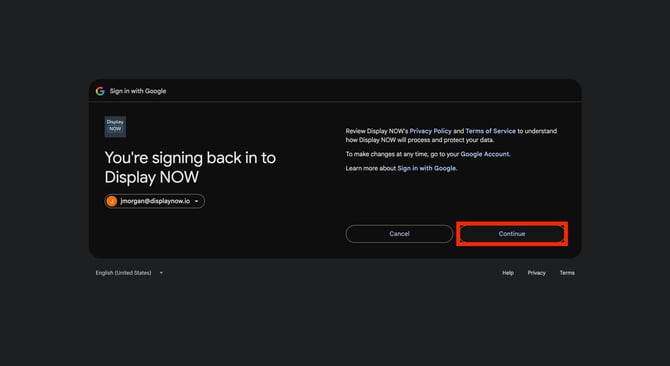Image resolution: width=670 pixels, height=366 pixels.
Task: Expand the English (United States) language selector
Action: [x=129, y=273]
